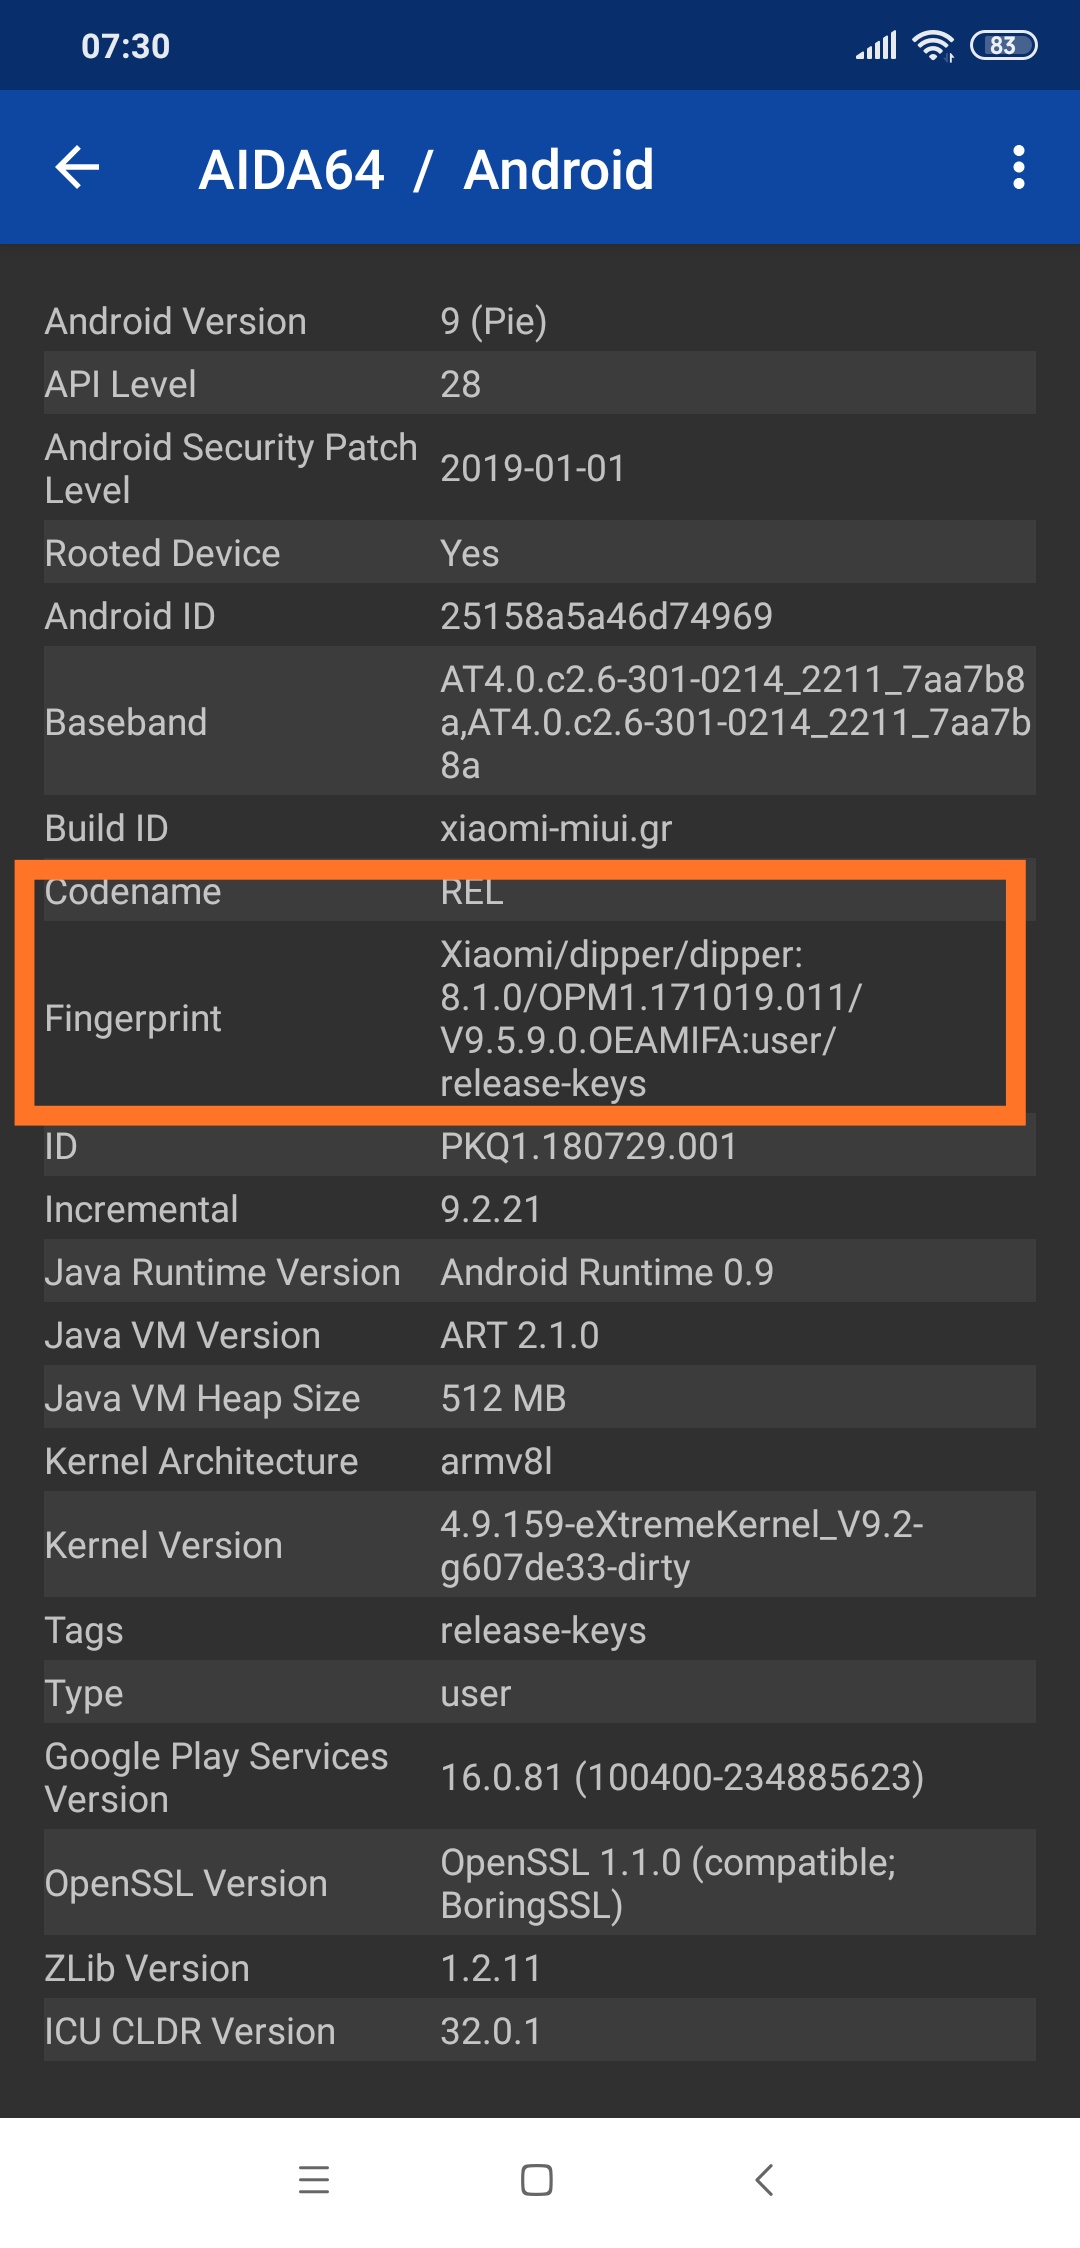Tap the cellular signal strength icon
The width and height of the screenshot is (1080, 2248).
point(876,46)
